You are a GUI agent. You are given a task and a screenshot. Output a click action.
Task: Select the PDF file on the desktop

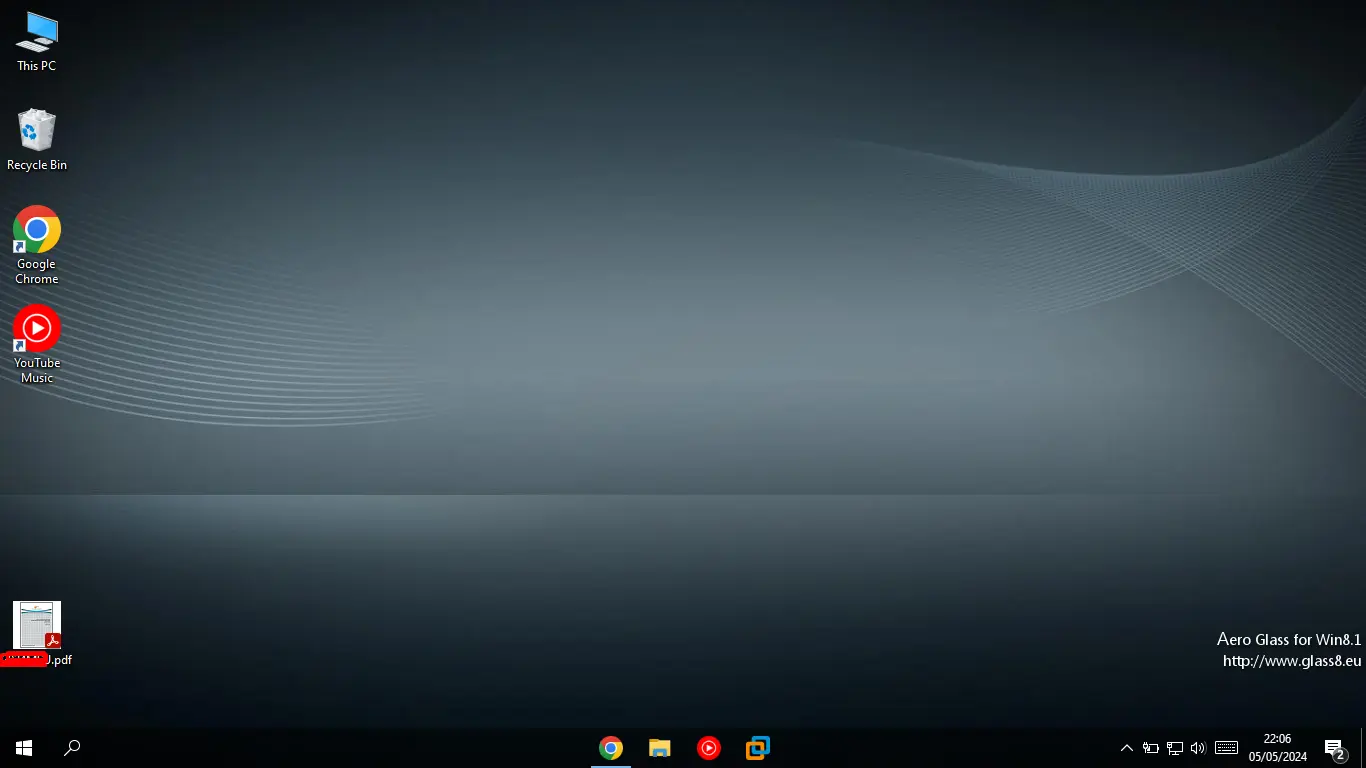coord(37,634)
